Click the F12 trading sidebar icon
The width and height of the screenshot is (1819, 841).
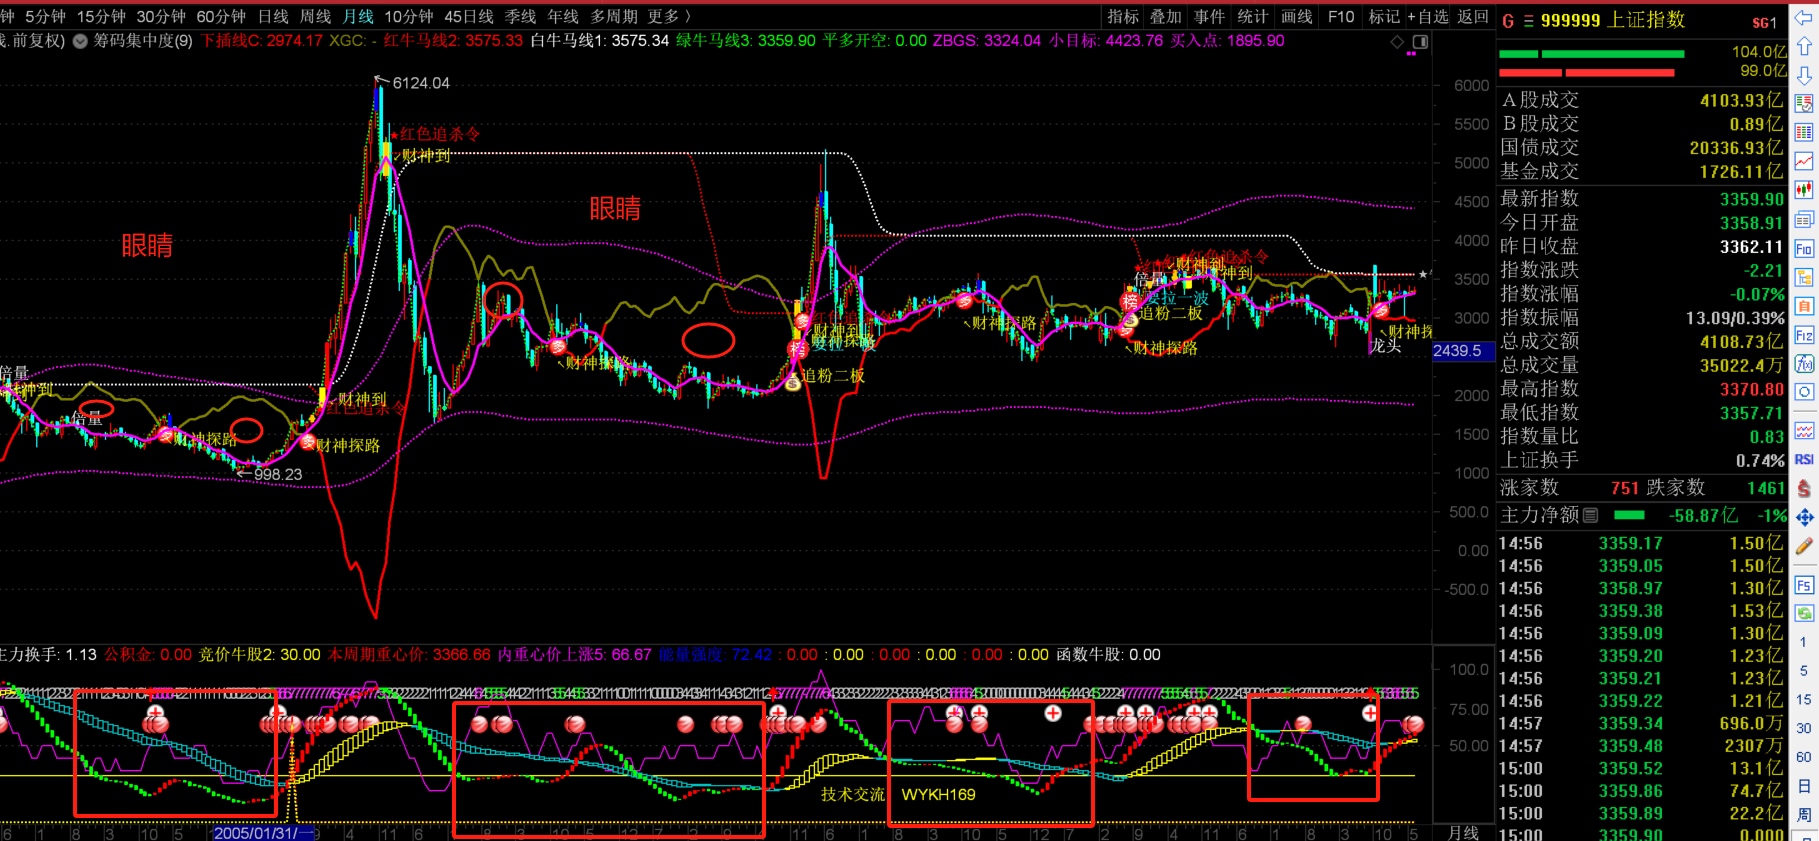tap(1804, 335)
